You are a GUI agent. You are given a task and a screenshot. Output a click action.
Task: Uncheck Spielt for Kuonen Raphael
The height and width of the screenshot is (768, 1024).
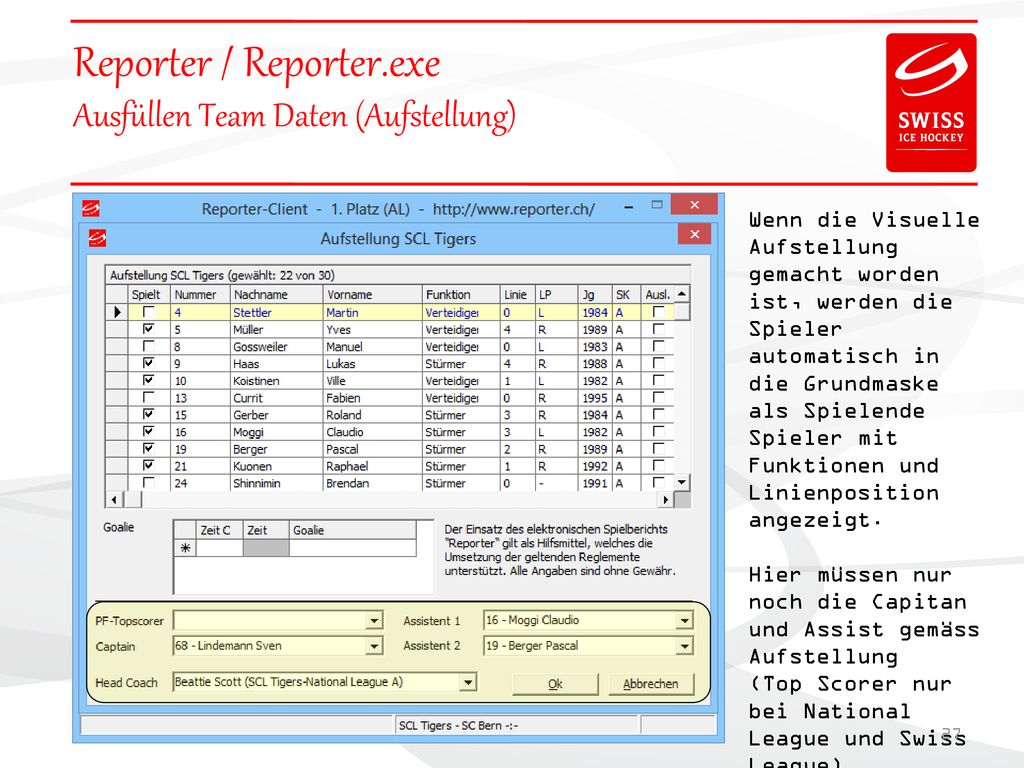[149, 465]
